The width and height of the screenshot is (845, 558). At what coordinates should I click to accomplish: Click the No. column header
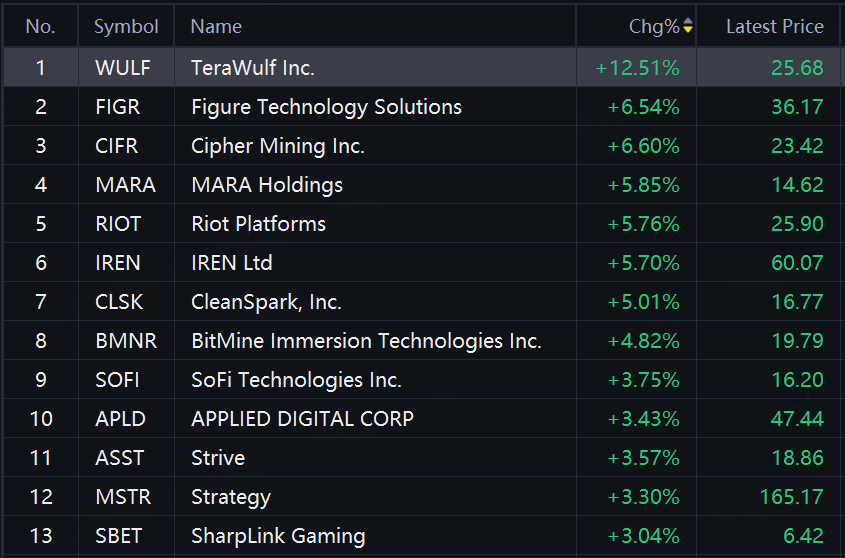tap(40, 26)
